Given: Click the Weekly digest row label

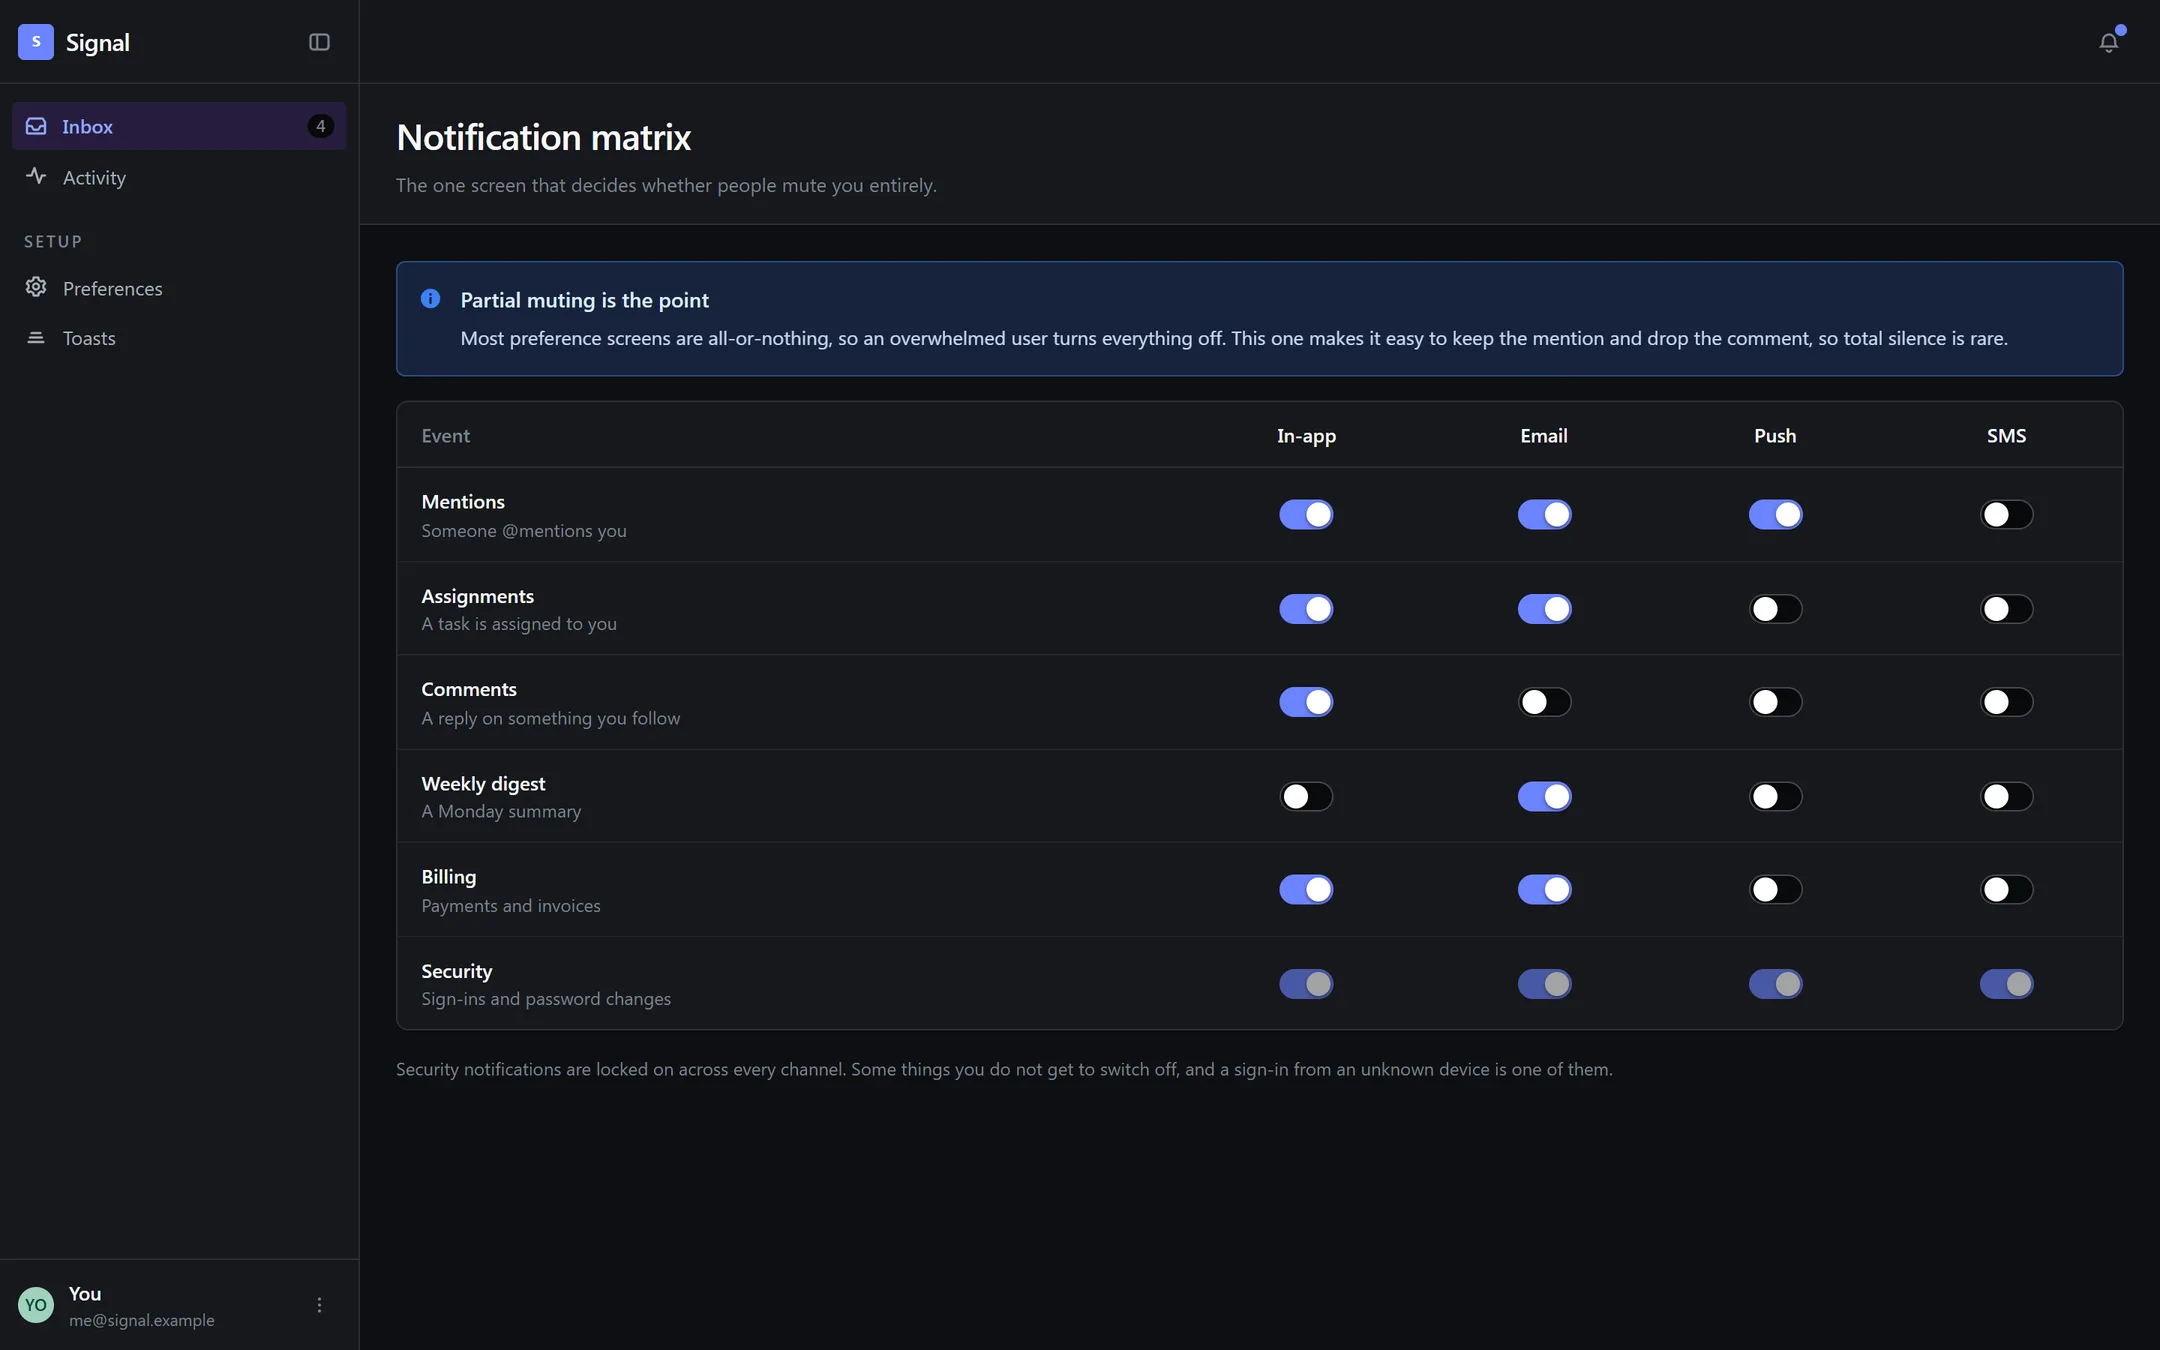Looking at the screenshot, I should tap(483, 783).
